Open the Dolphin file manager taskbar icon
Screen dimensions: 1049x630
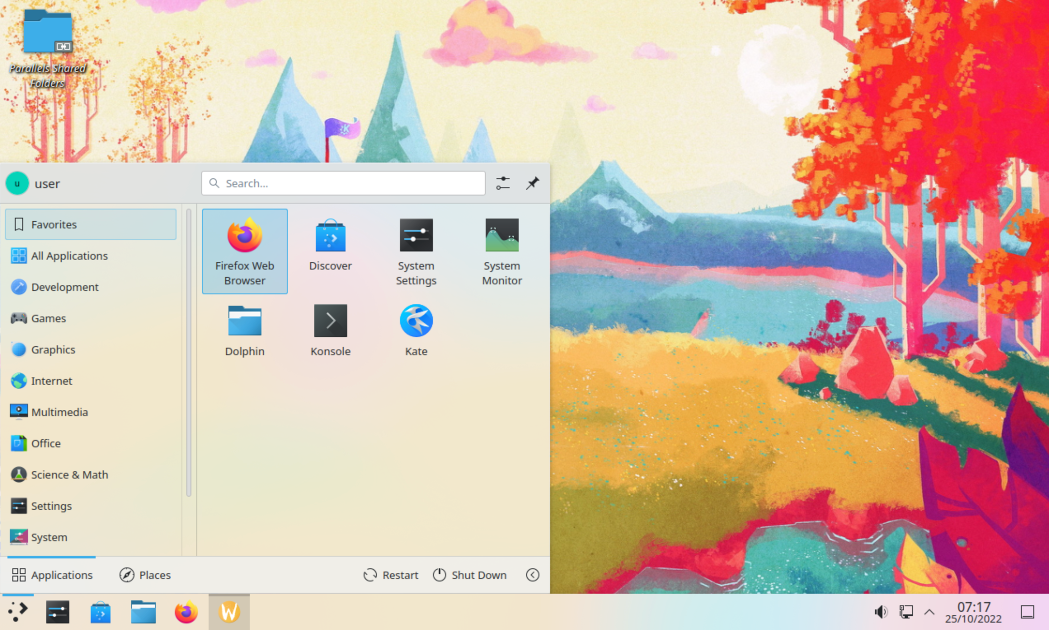(x=143, y=611)
